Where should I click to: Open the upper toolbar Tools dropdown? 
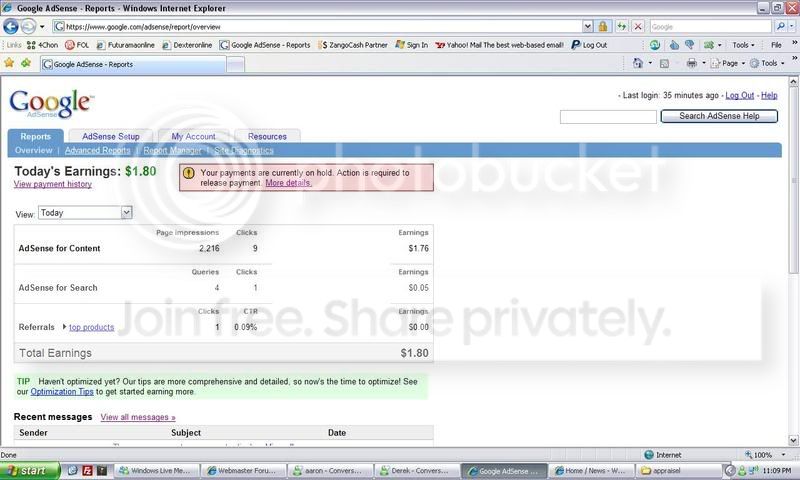743,45
